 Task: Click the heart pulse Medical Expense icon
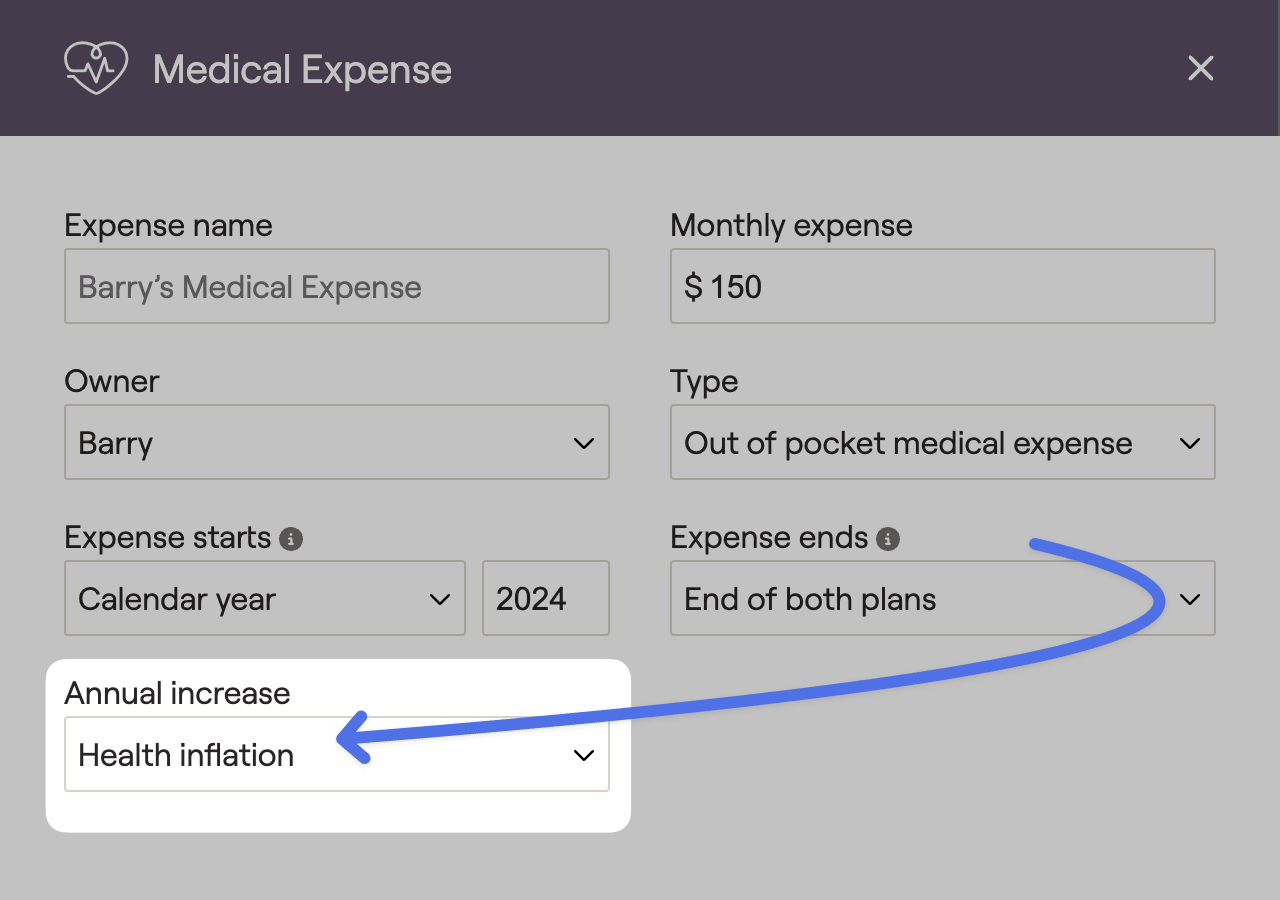click(x=96, y=68)
